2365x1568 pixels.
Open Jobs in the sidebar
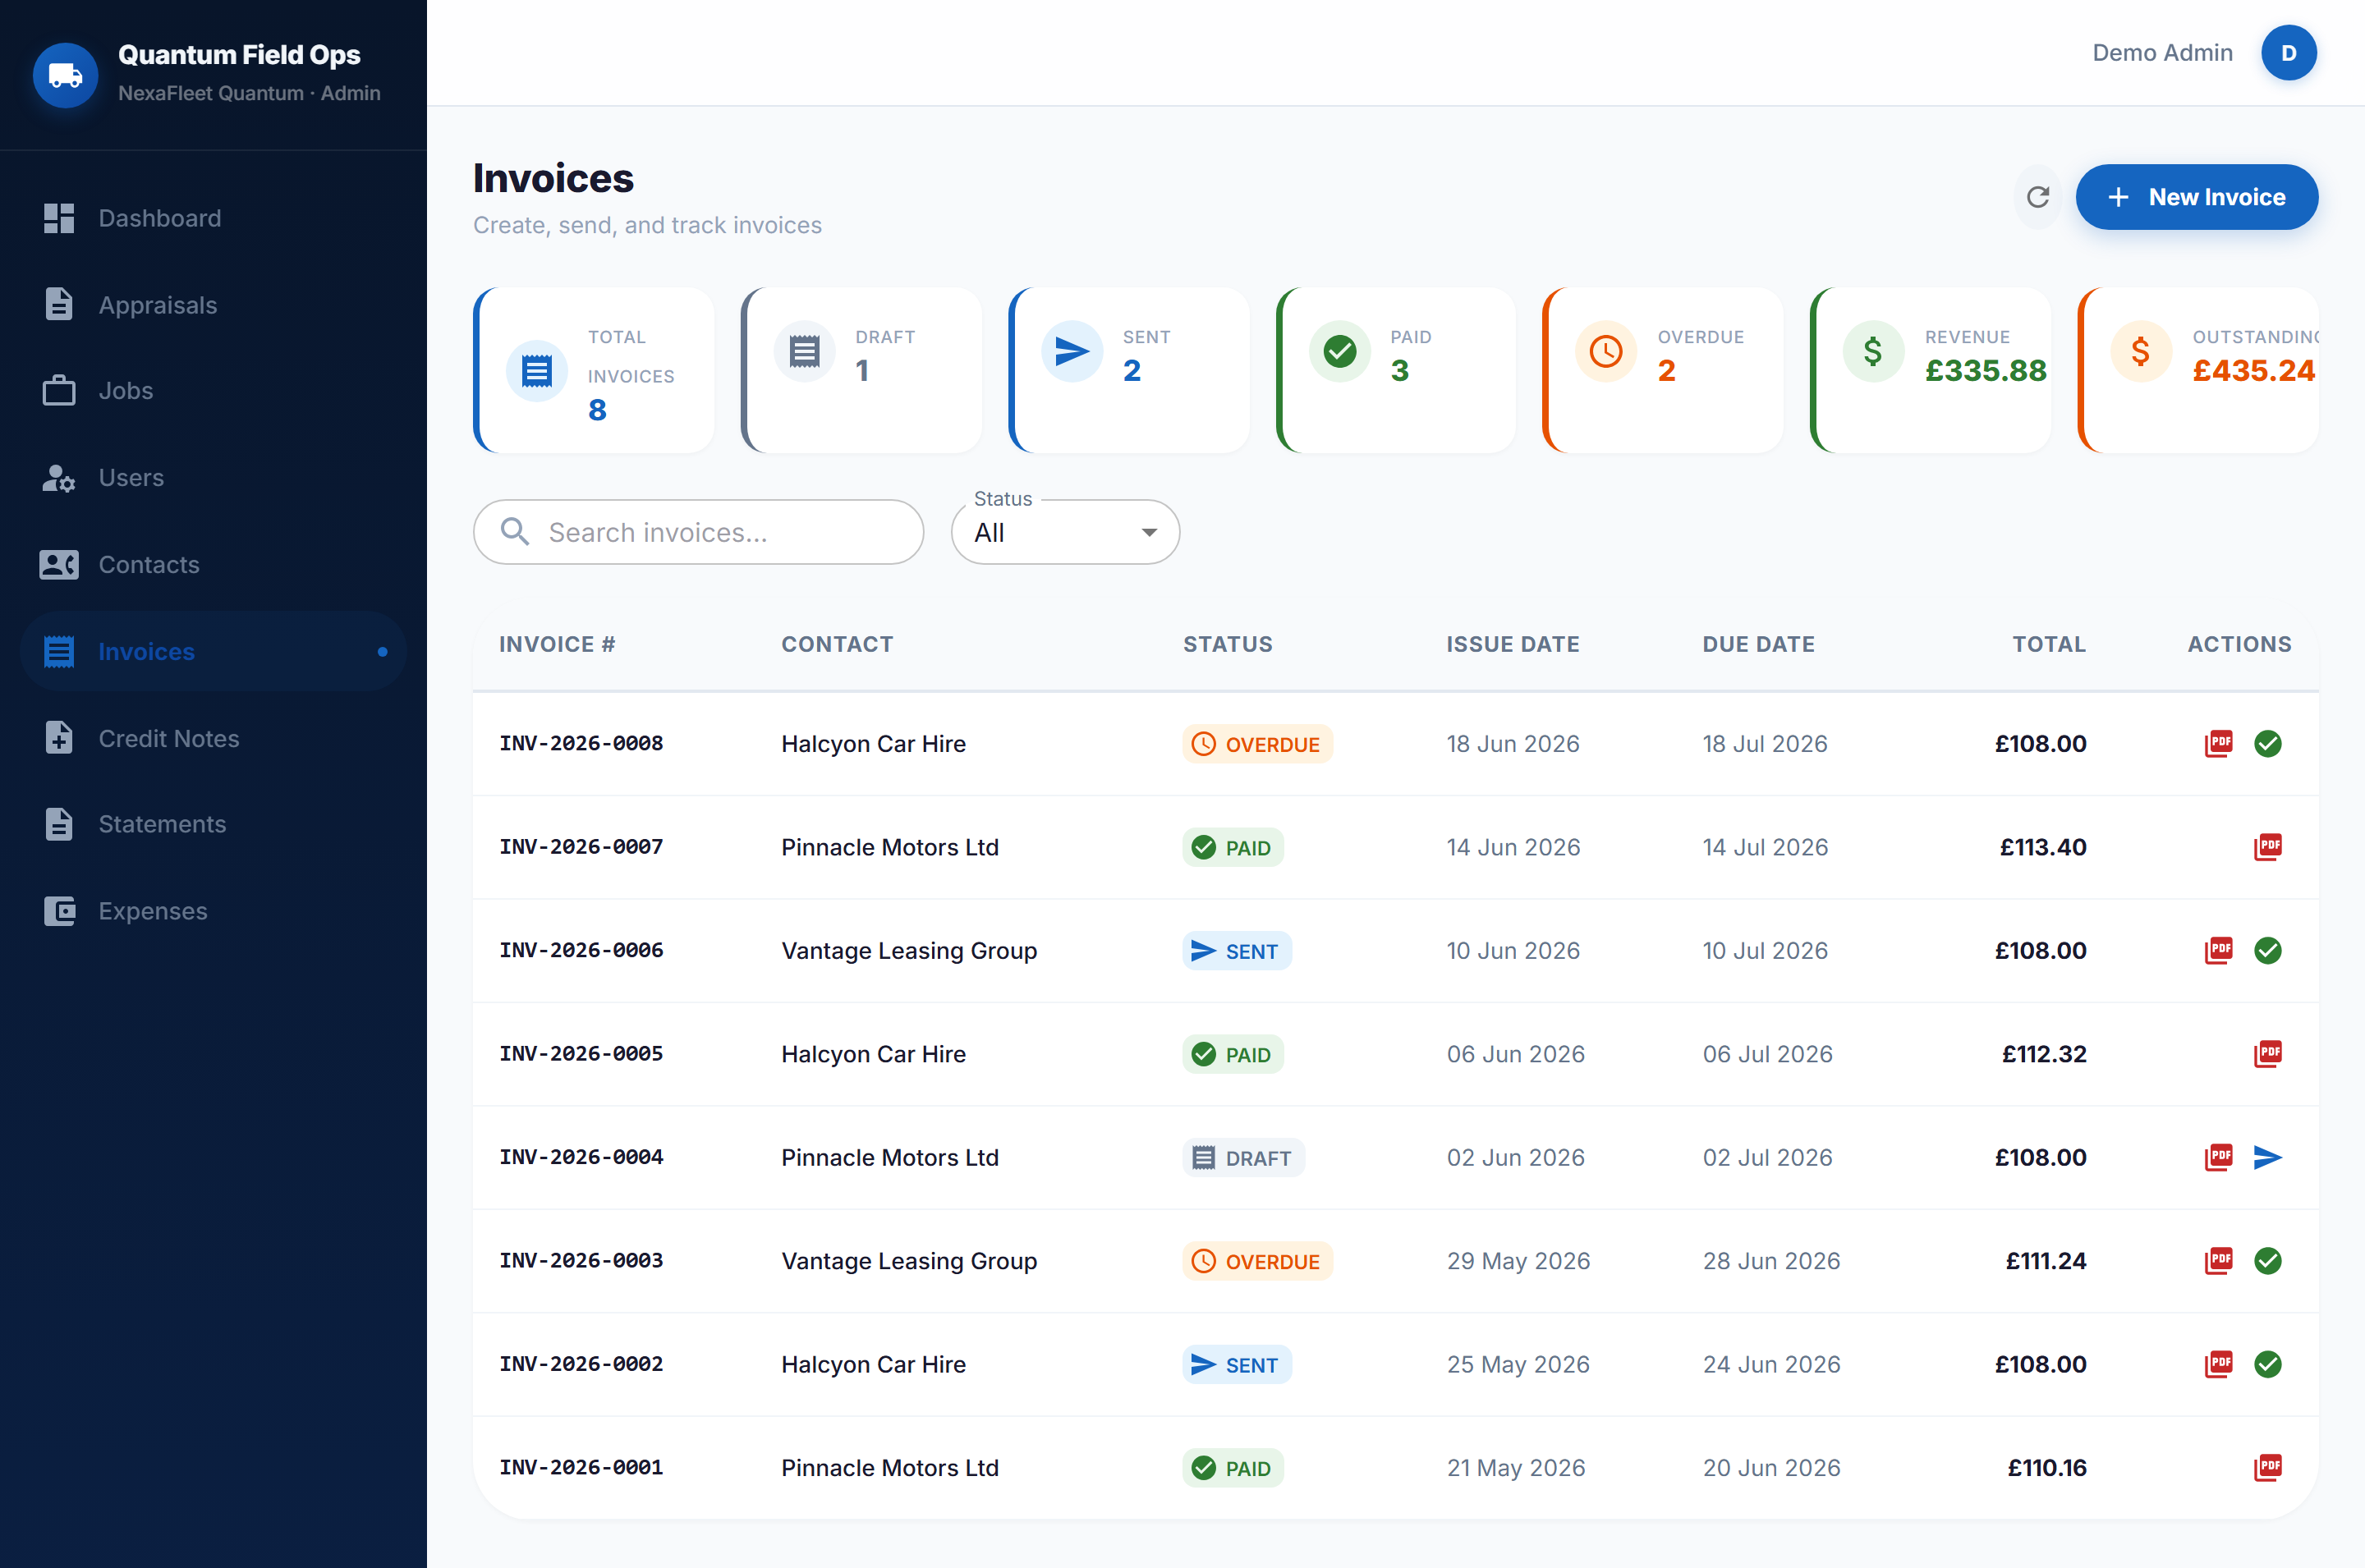(213, 391)
